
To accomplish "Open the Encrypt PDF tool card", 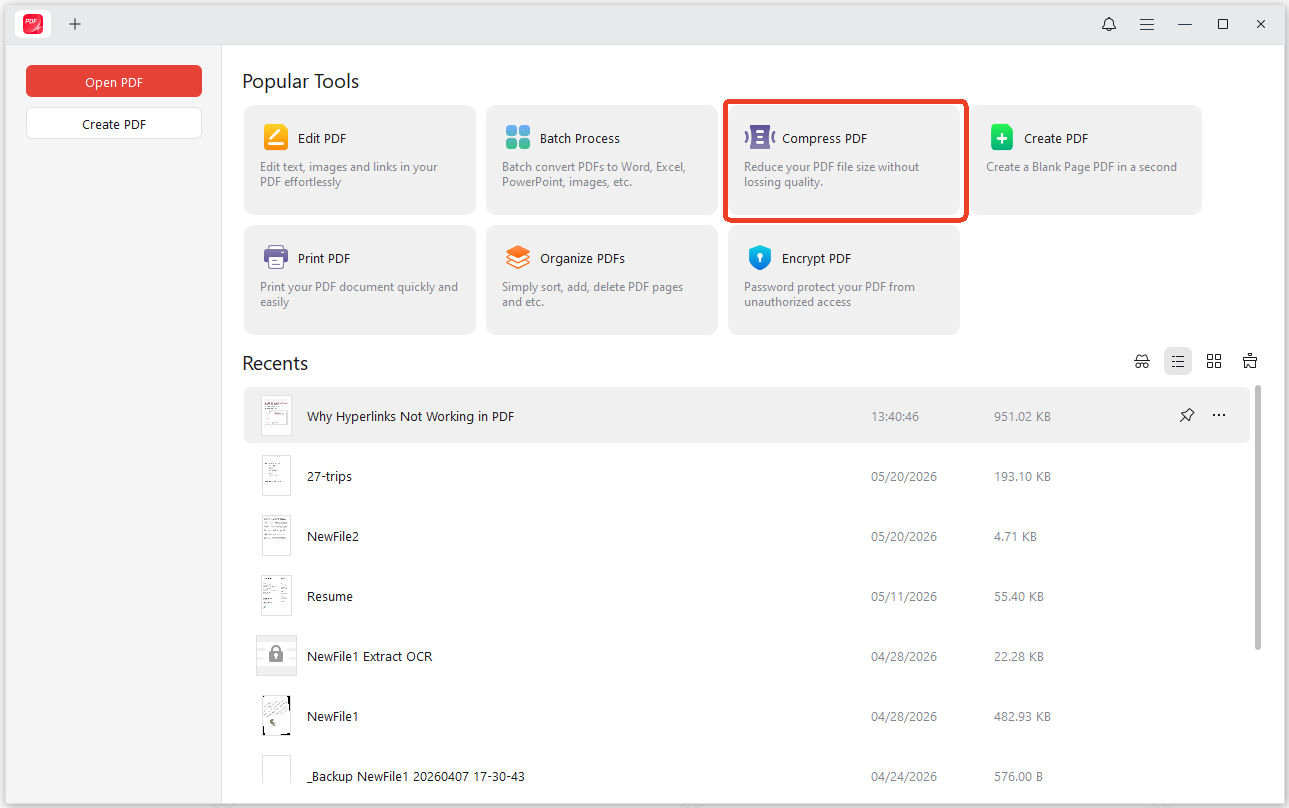I will [844, 280].
